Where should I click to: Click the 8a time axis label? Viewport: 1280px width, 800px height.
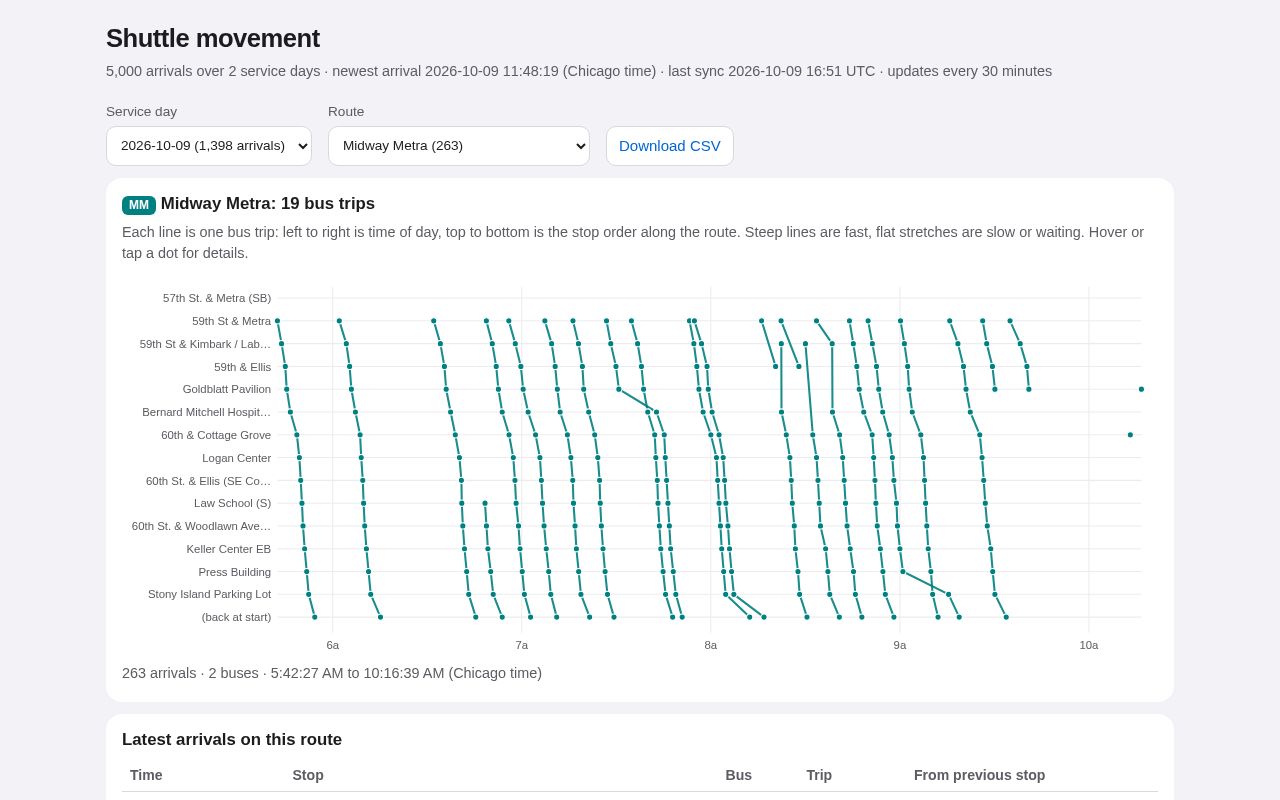711,645
